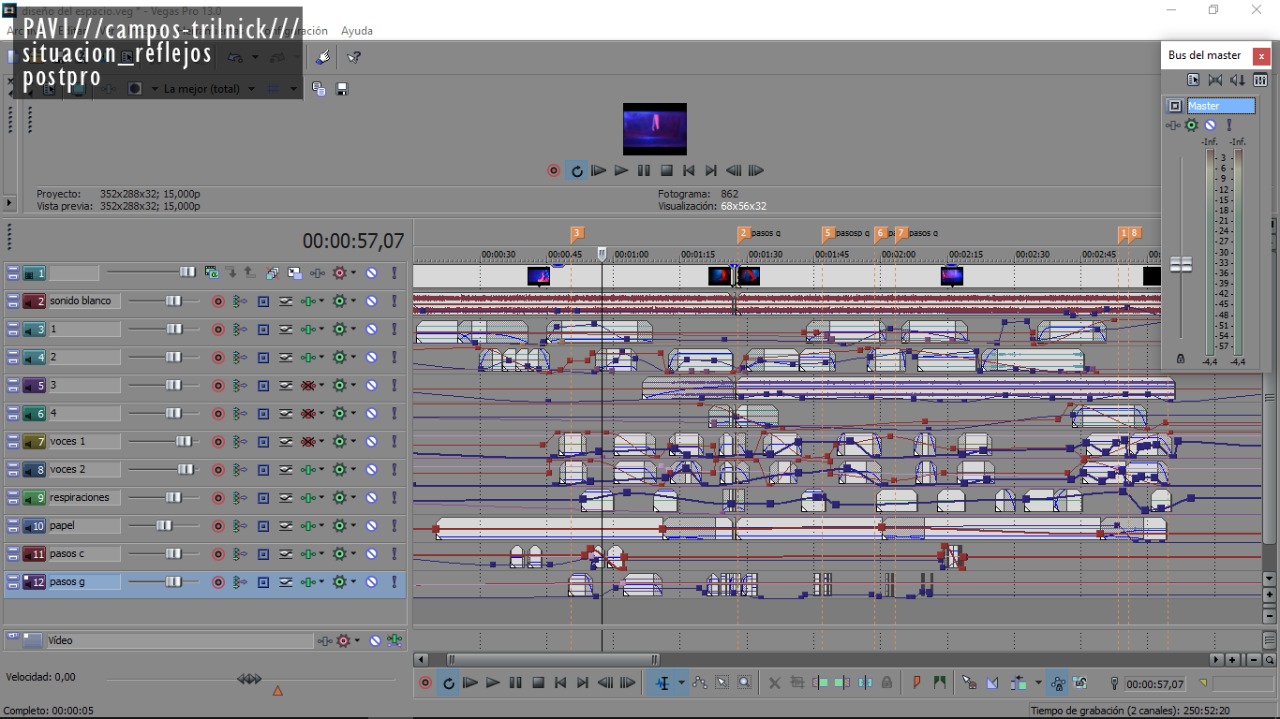1280x719 pixels.
Task: Start recording with the bottom transport record button
Action: 426,683
